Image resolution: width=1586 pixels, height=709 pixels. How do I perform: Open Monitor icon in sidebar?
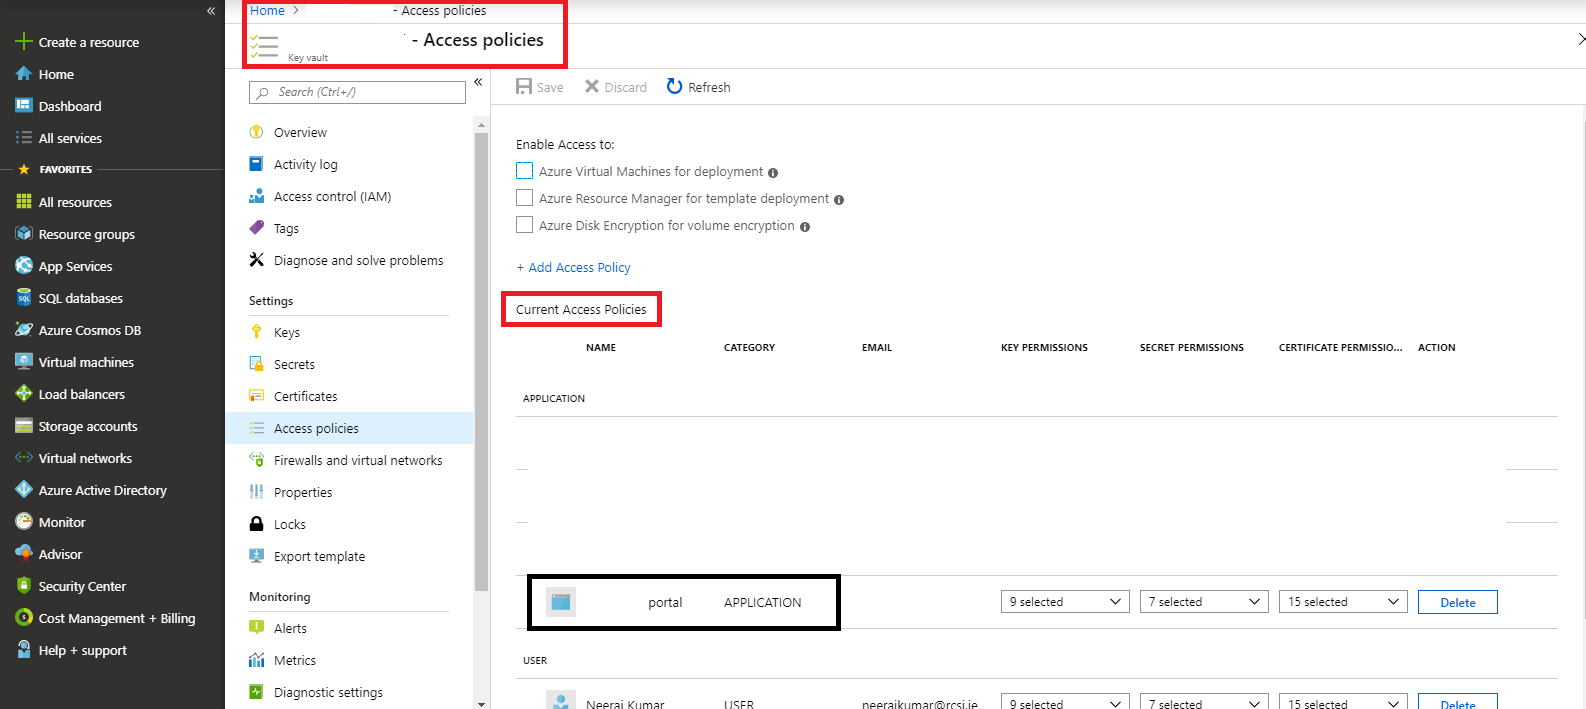[24, 522]
